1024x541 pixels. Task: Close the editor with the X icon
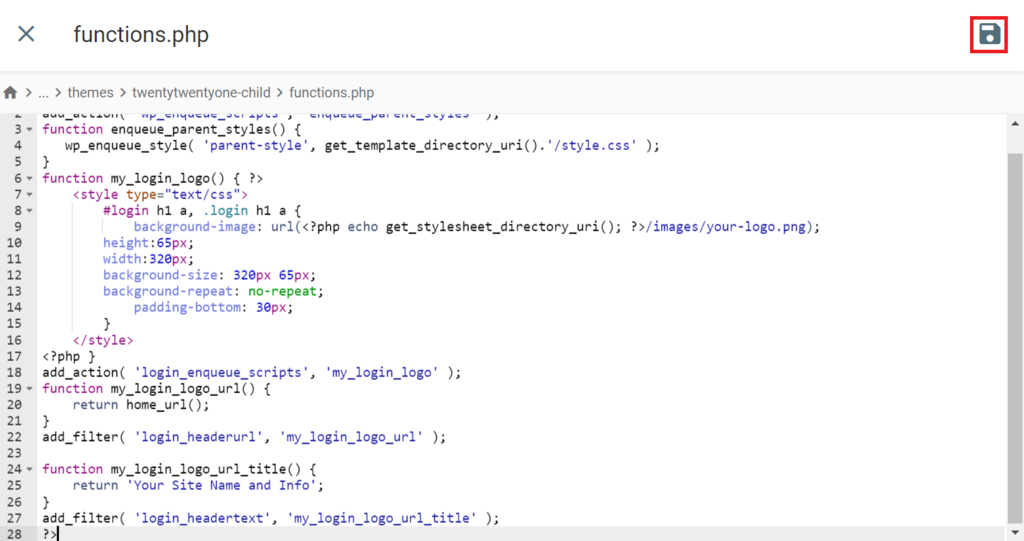tap(26, 33)
